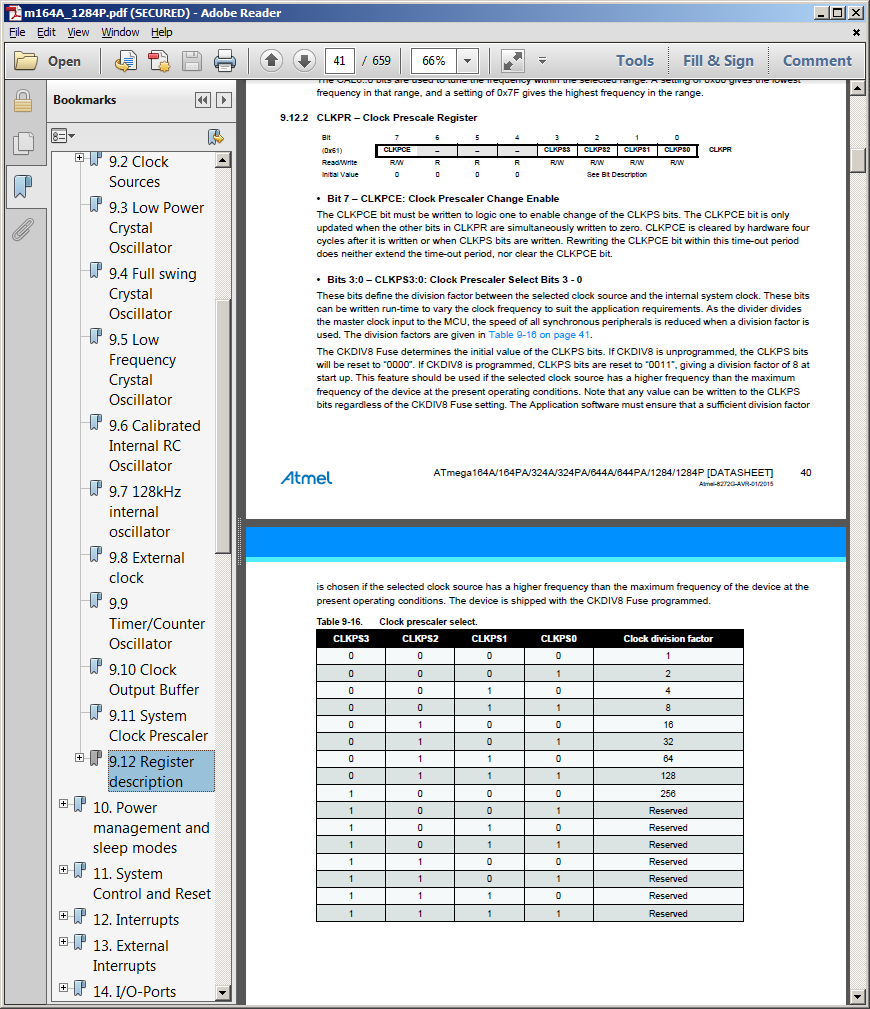Go to previous page arrow
870x1009 pixels.
pos(272,60)
